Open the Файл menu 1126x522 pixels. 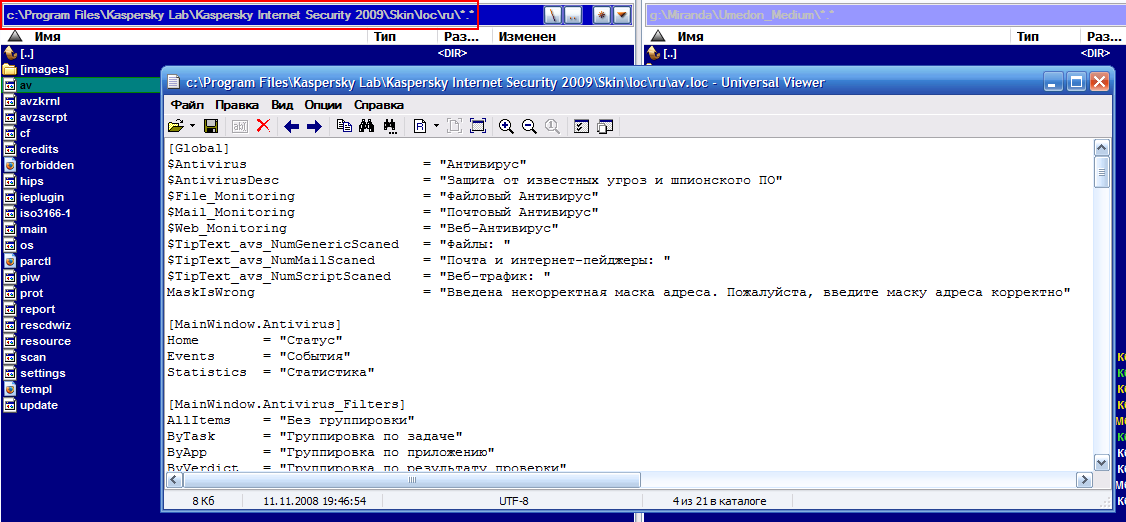(x=187, y=105)
